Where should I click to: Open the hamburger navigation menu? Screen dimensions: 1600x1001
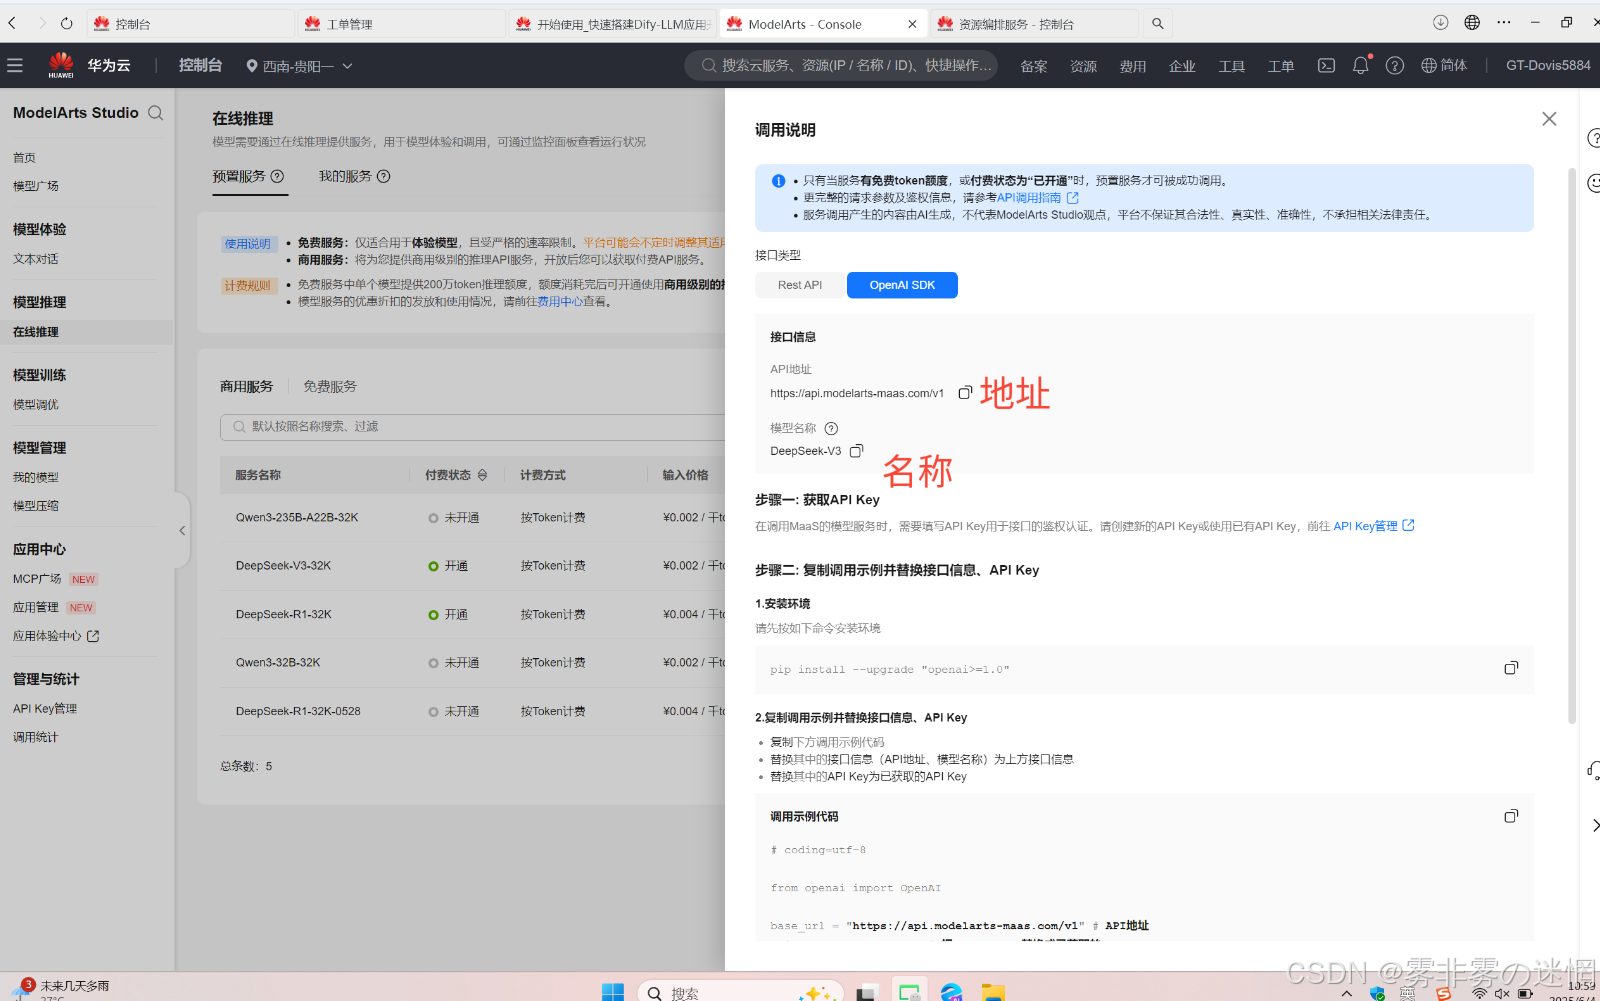(15, 65)
